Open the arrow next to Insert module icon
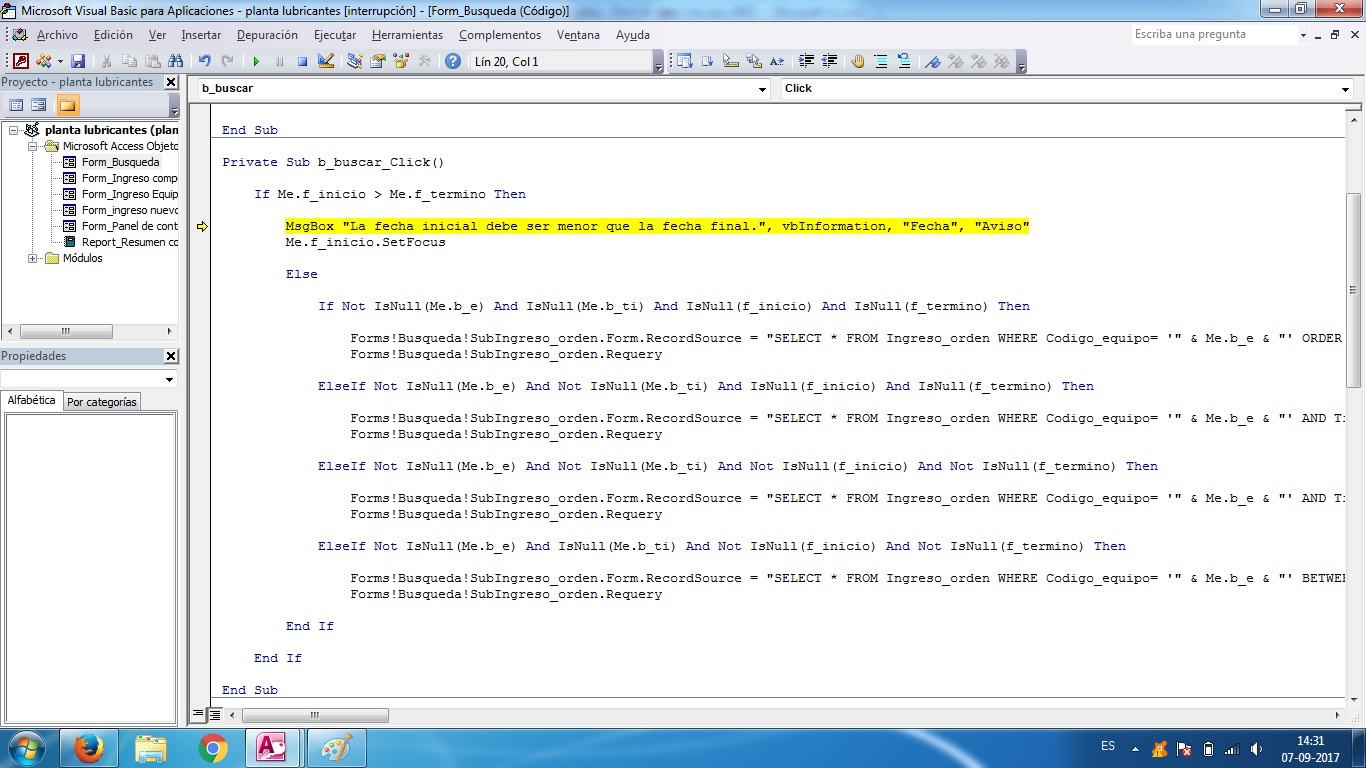Viewport: 1366px width, 768px height. [x=59, y=61]
